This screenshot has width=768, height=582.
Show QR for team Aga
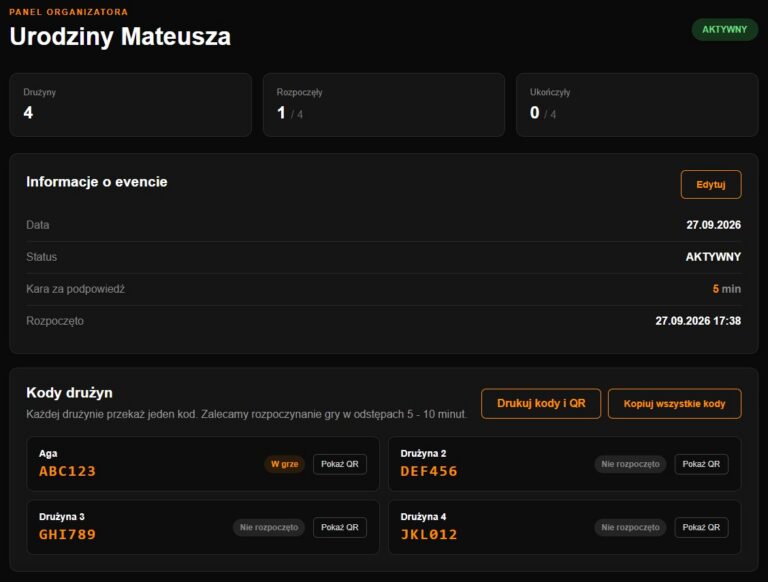click(x=339, y=464)
